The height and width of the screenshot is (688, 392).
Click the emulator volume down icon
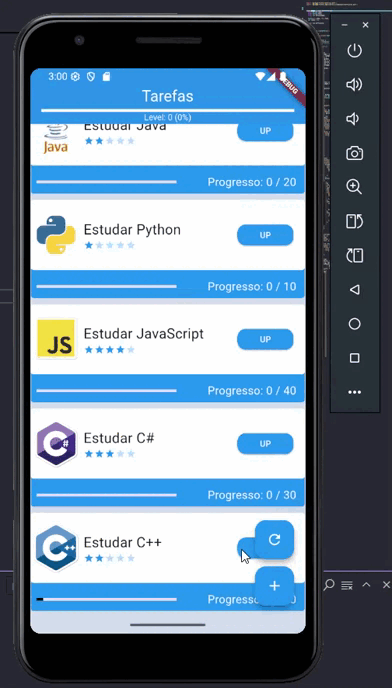pyautogui.click(x=353, y=119)
